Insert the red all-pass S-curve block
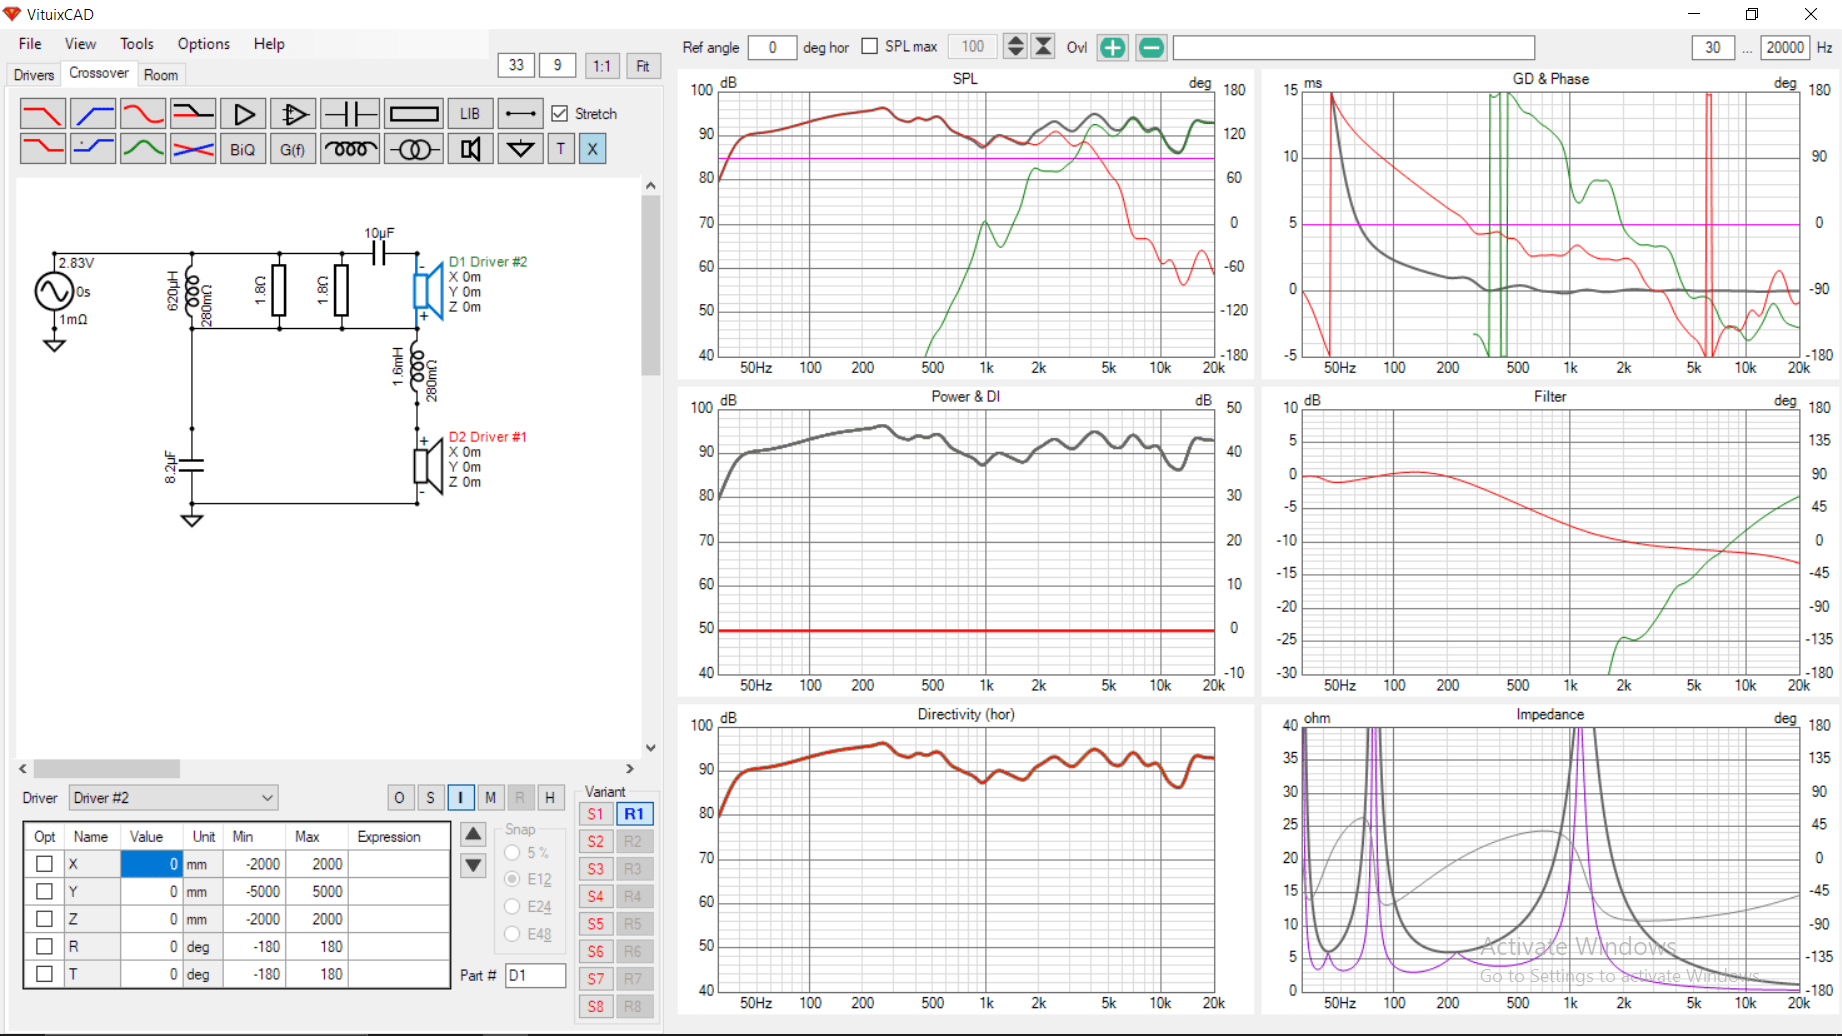The width and height of the screenshot is (1842, 1036). click(x=143, y=114)
